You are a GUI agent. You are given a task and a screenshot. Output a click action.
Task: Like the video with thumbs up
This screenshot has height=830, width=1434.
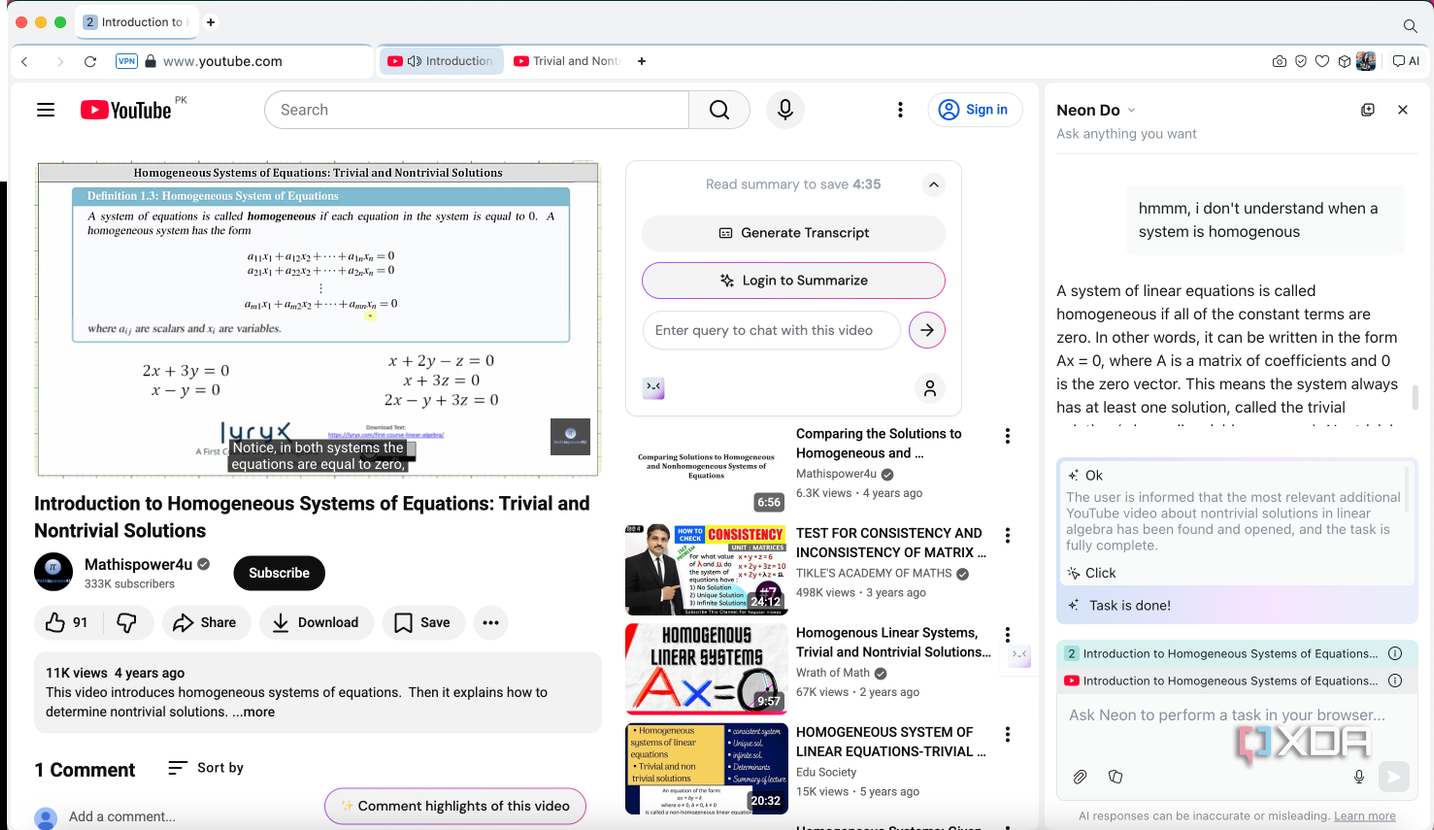pos(66,622)
